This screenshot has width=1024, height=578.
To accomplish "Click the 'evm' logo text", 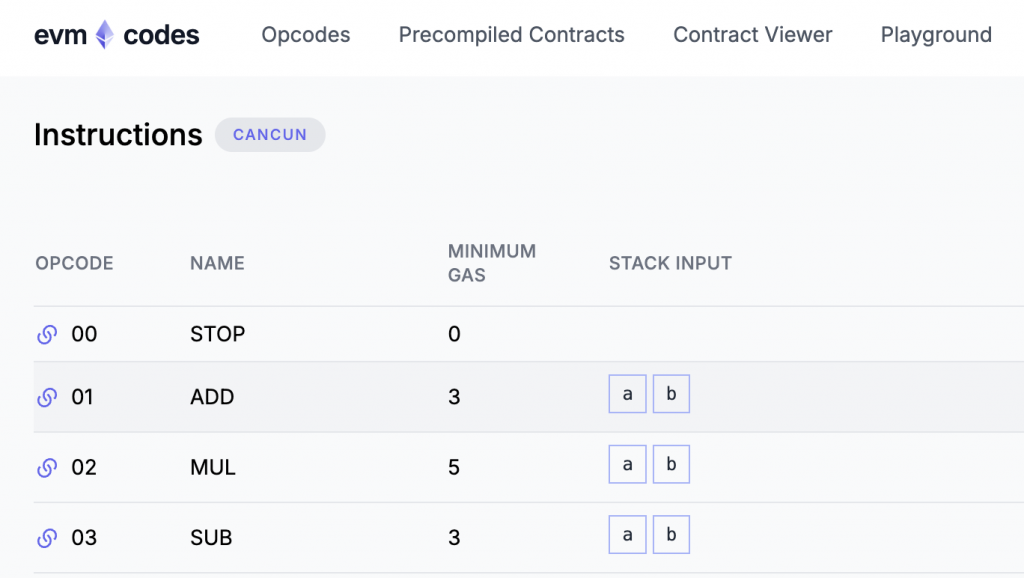I will 60,36.
